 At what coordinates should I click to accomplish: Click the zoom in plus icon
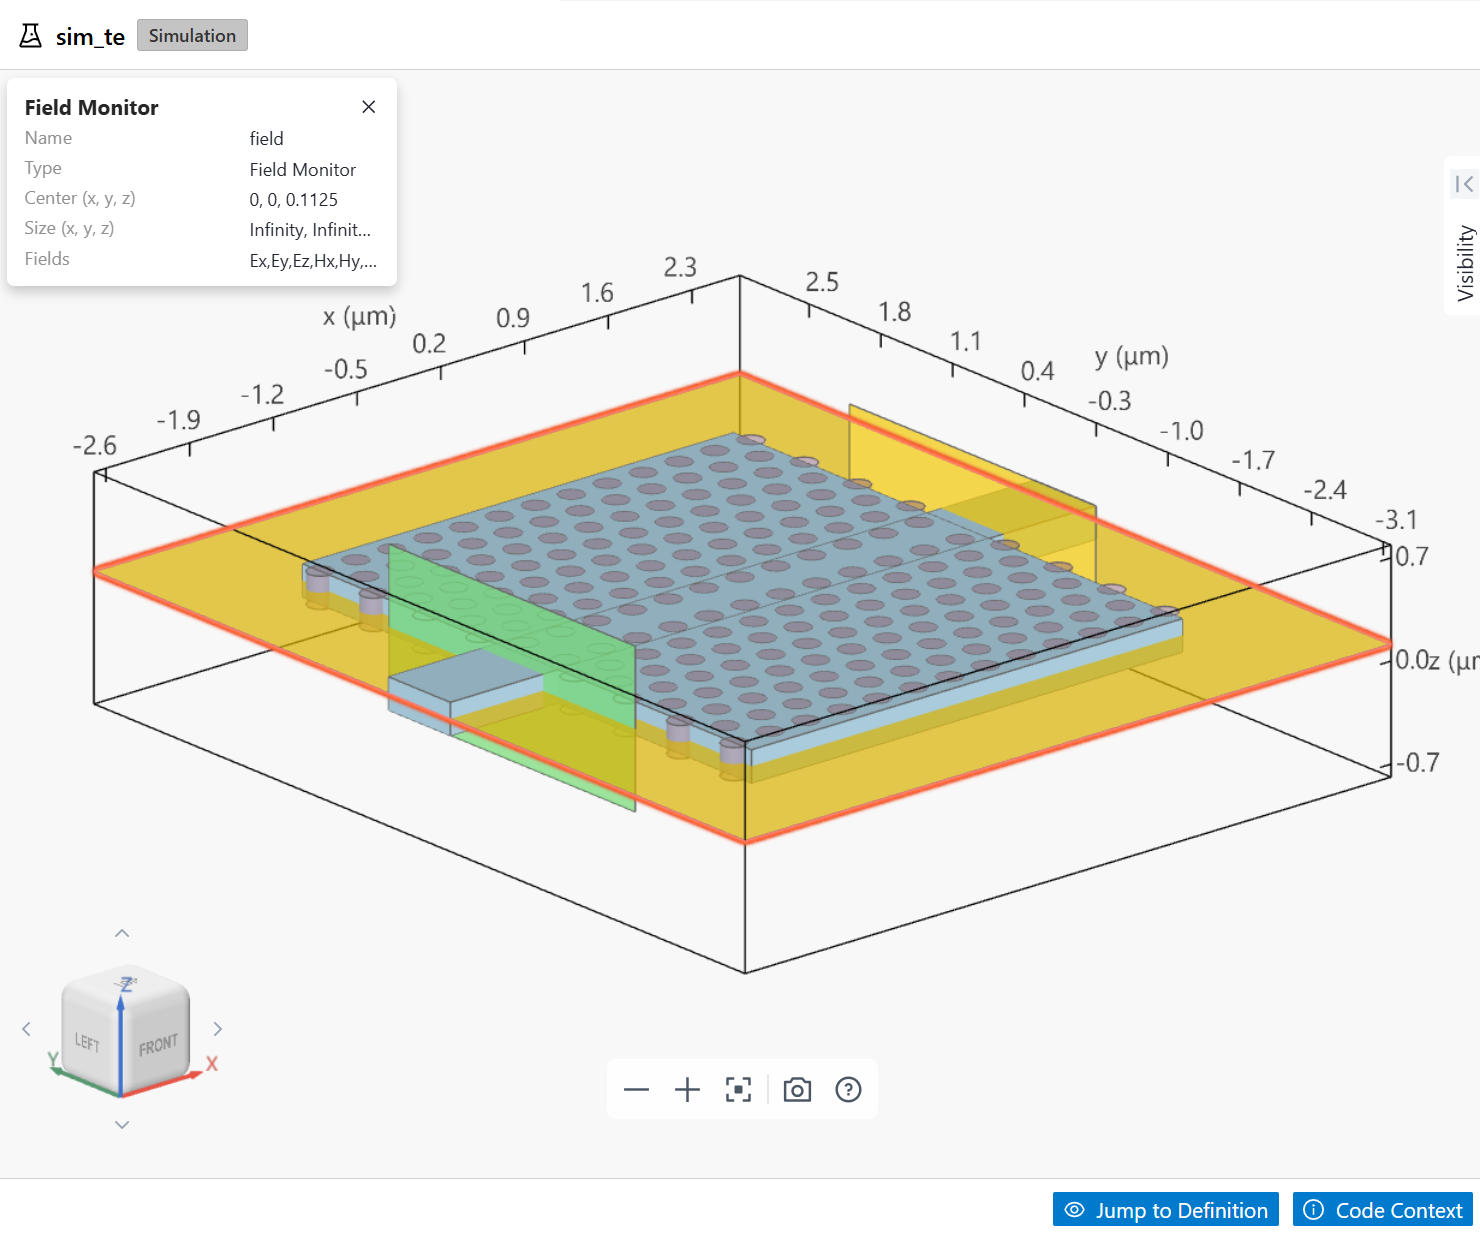687,1090
